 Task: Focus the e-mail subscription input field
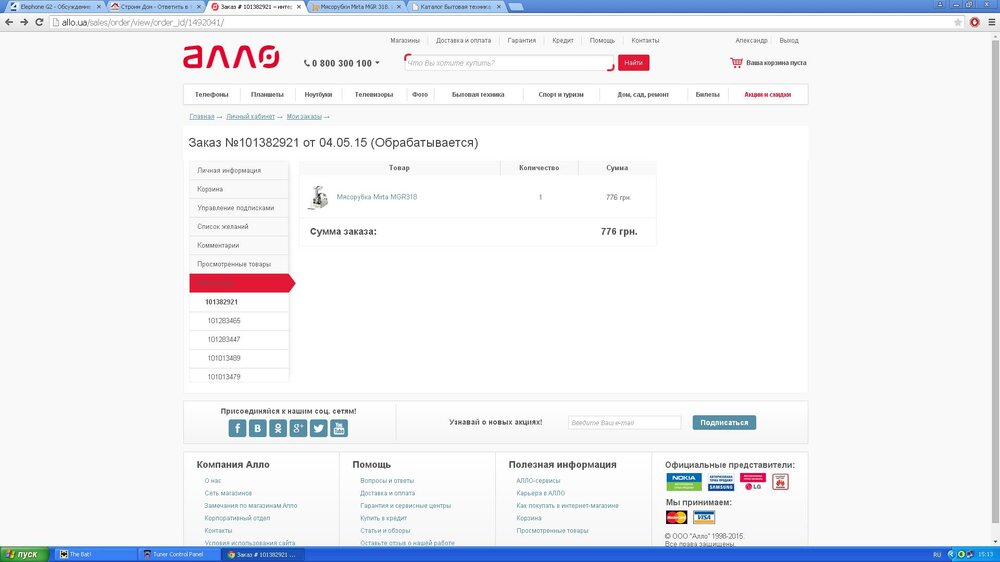(624, 422)
